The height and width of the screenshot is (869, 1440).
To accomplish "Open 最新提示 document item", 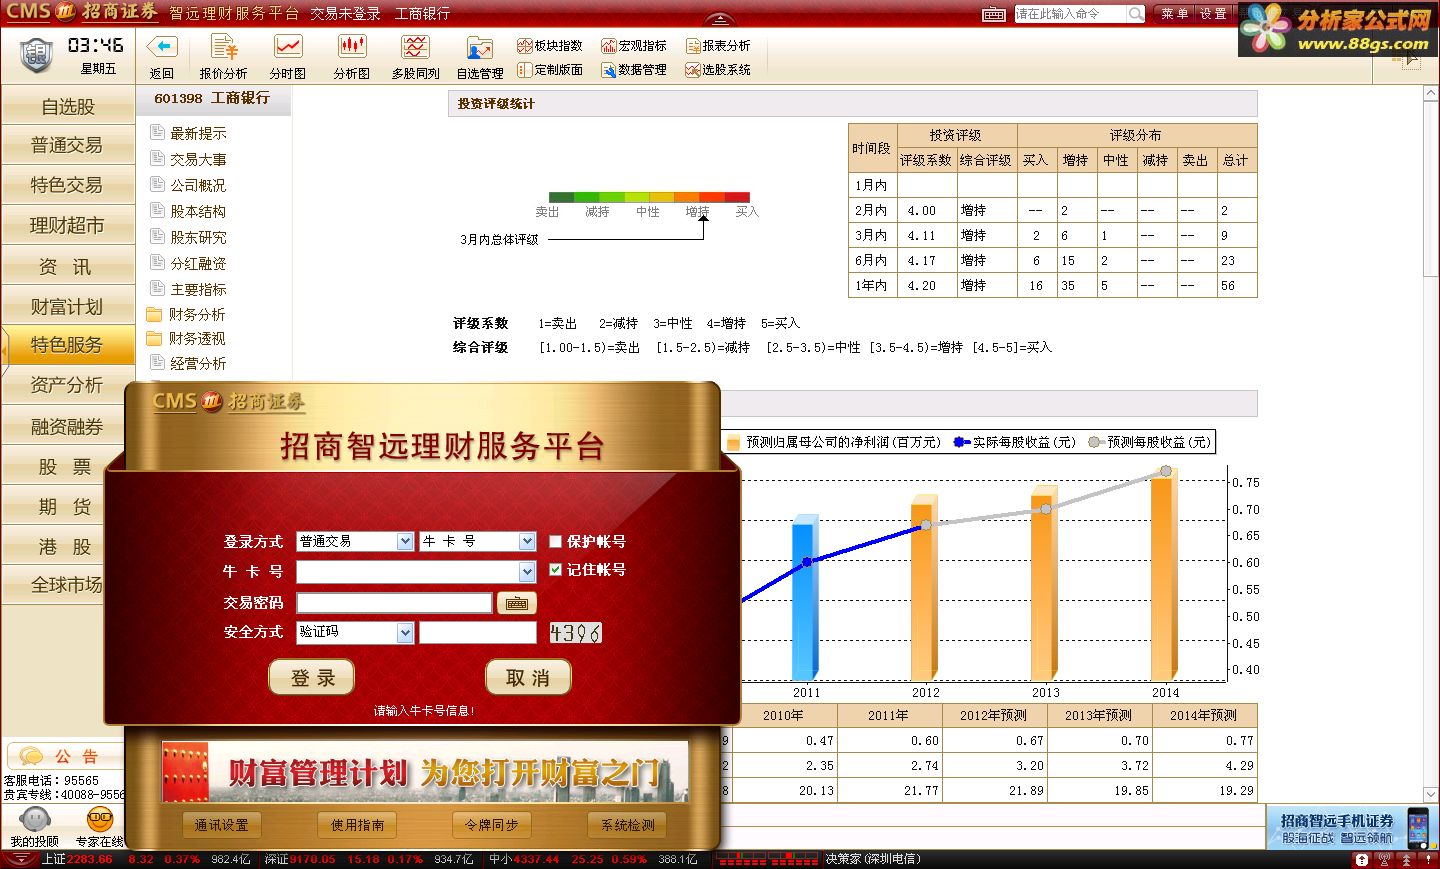I will (x=188, y=133).
